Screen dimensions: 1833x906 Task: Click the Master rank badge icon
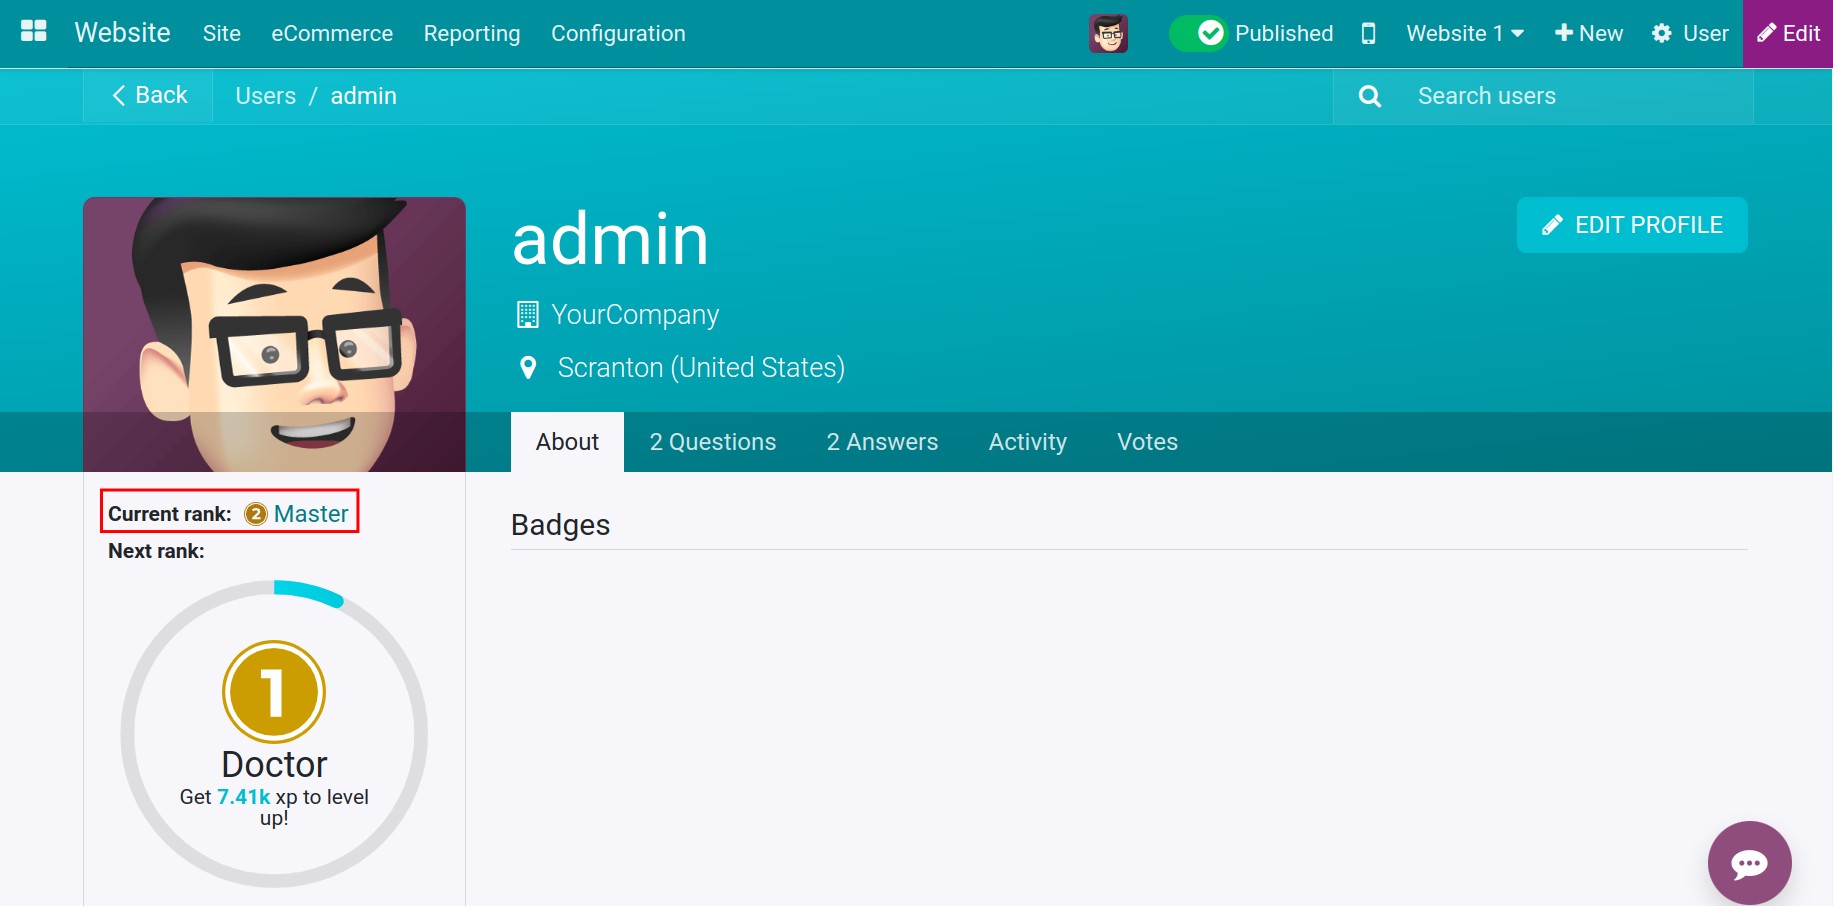256,514
